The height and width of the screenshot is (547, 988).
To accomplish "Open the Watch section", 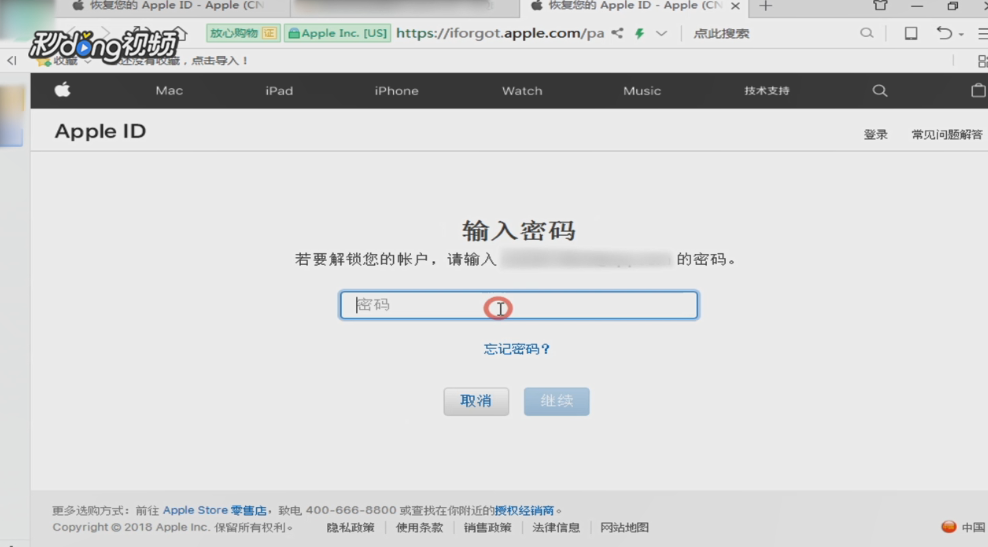I will (x=522, y=91).
